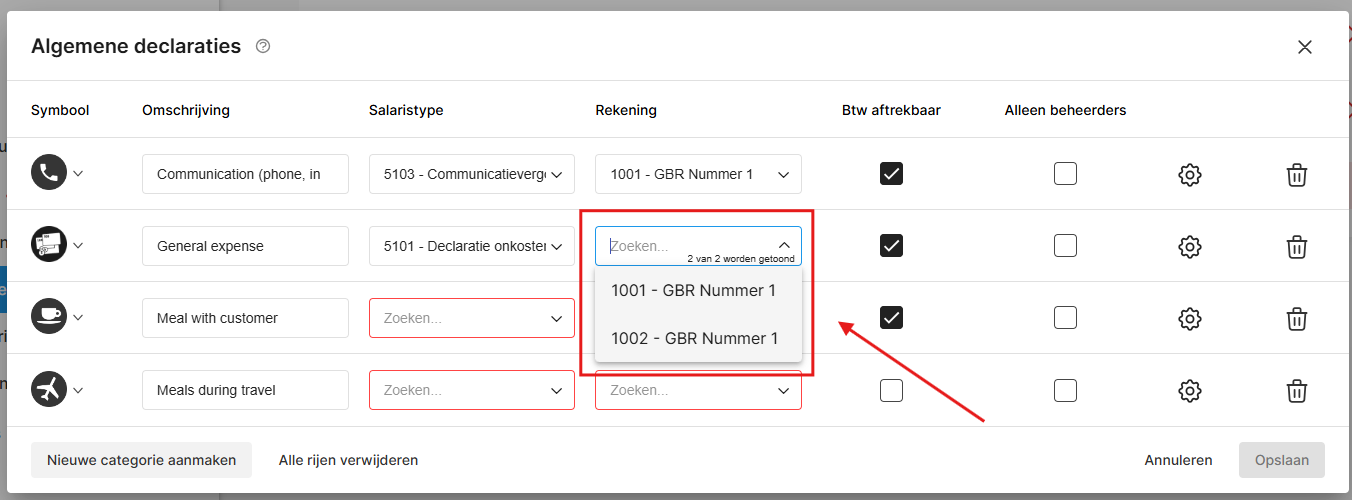Expand symbol chevron beside coffee cup icon
This screenshot has width=1352, height=500.
pos(78,318)
